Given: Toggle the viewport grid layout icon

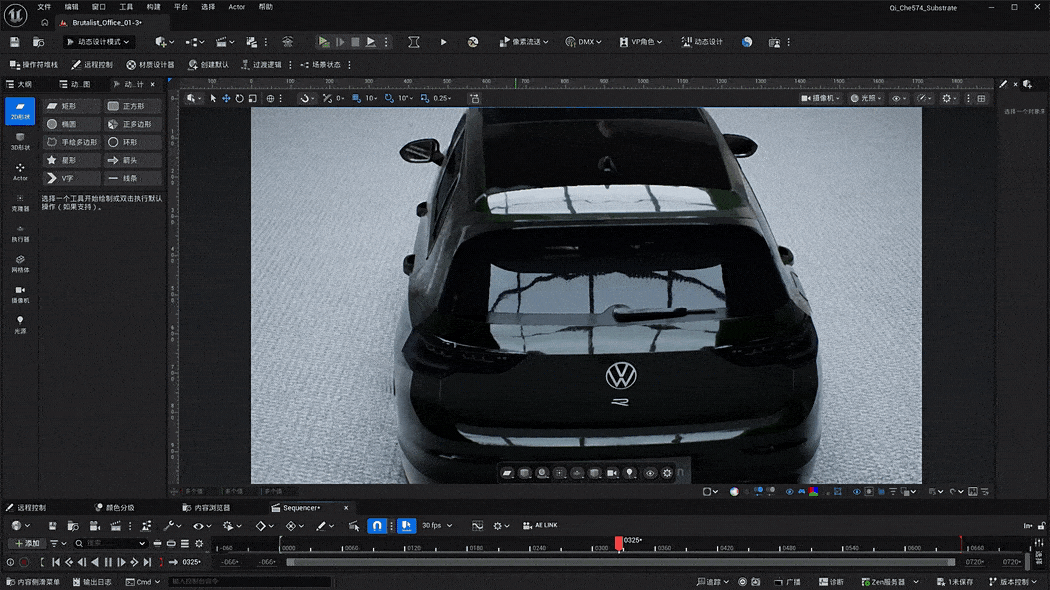Looking at the screenshot, I should (982, 98).
